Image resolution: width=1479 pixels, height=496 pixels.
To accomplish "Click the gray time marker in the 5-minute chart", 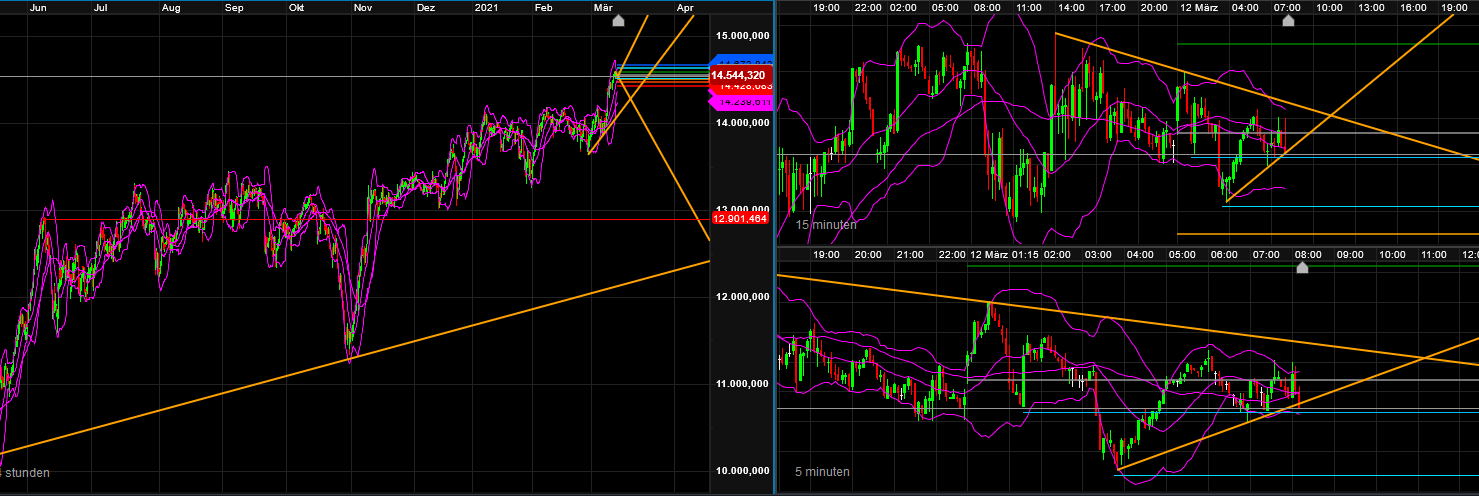I will coord(1302,268).
